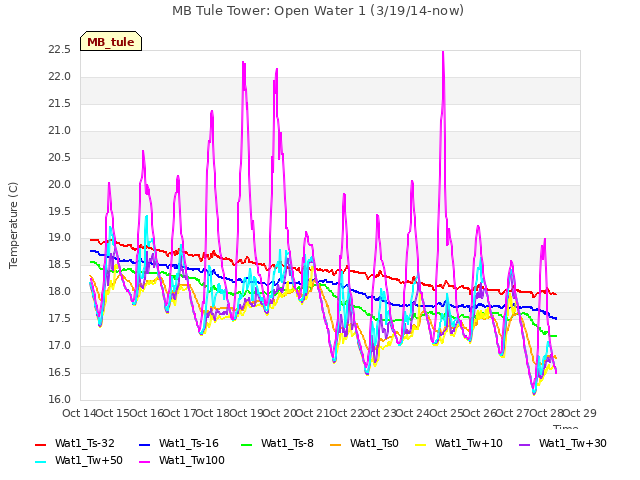Click the 17.5 y-axis tick label
Image resolution: width=640 pixels, height=480 pixels.
60,318
